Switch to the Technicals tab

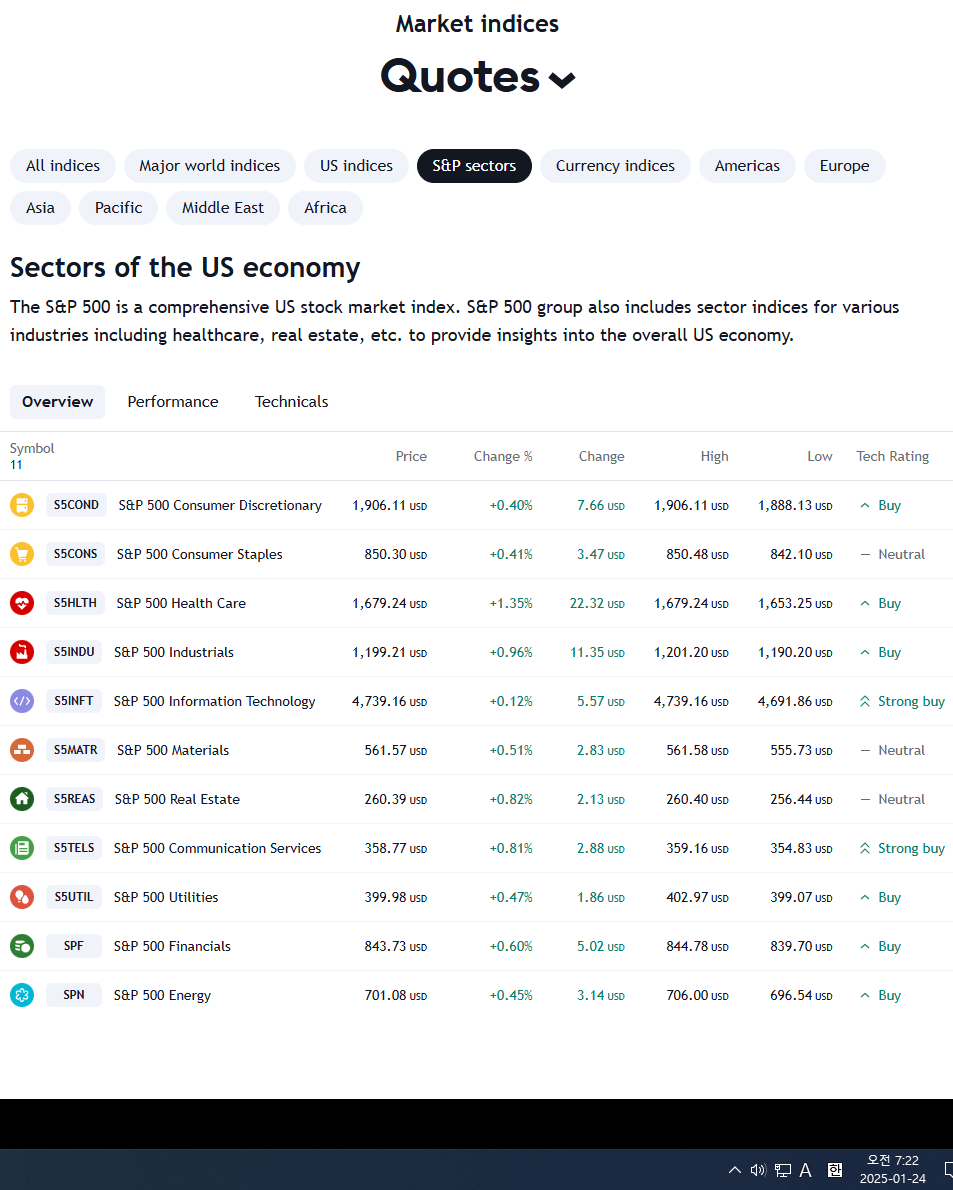[291, 401]
